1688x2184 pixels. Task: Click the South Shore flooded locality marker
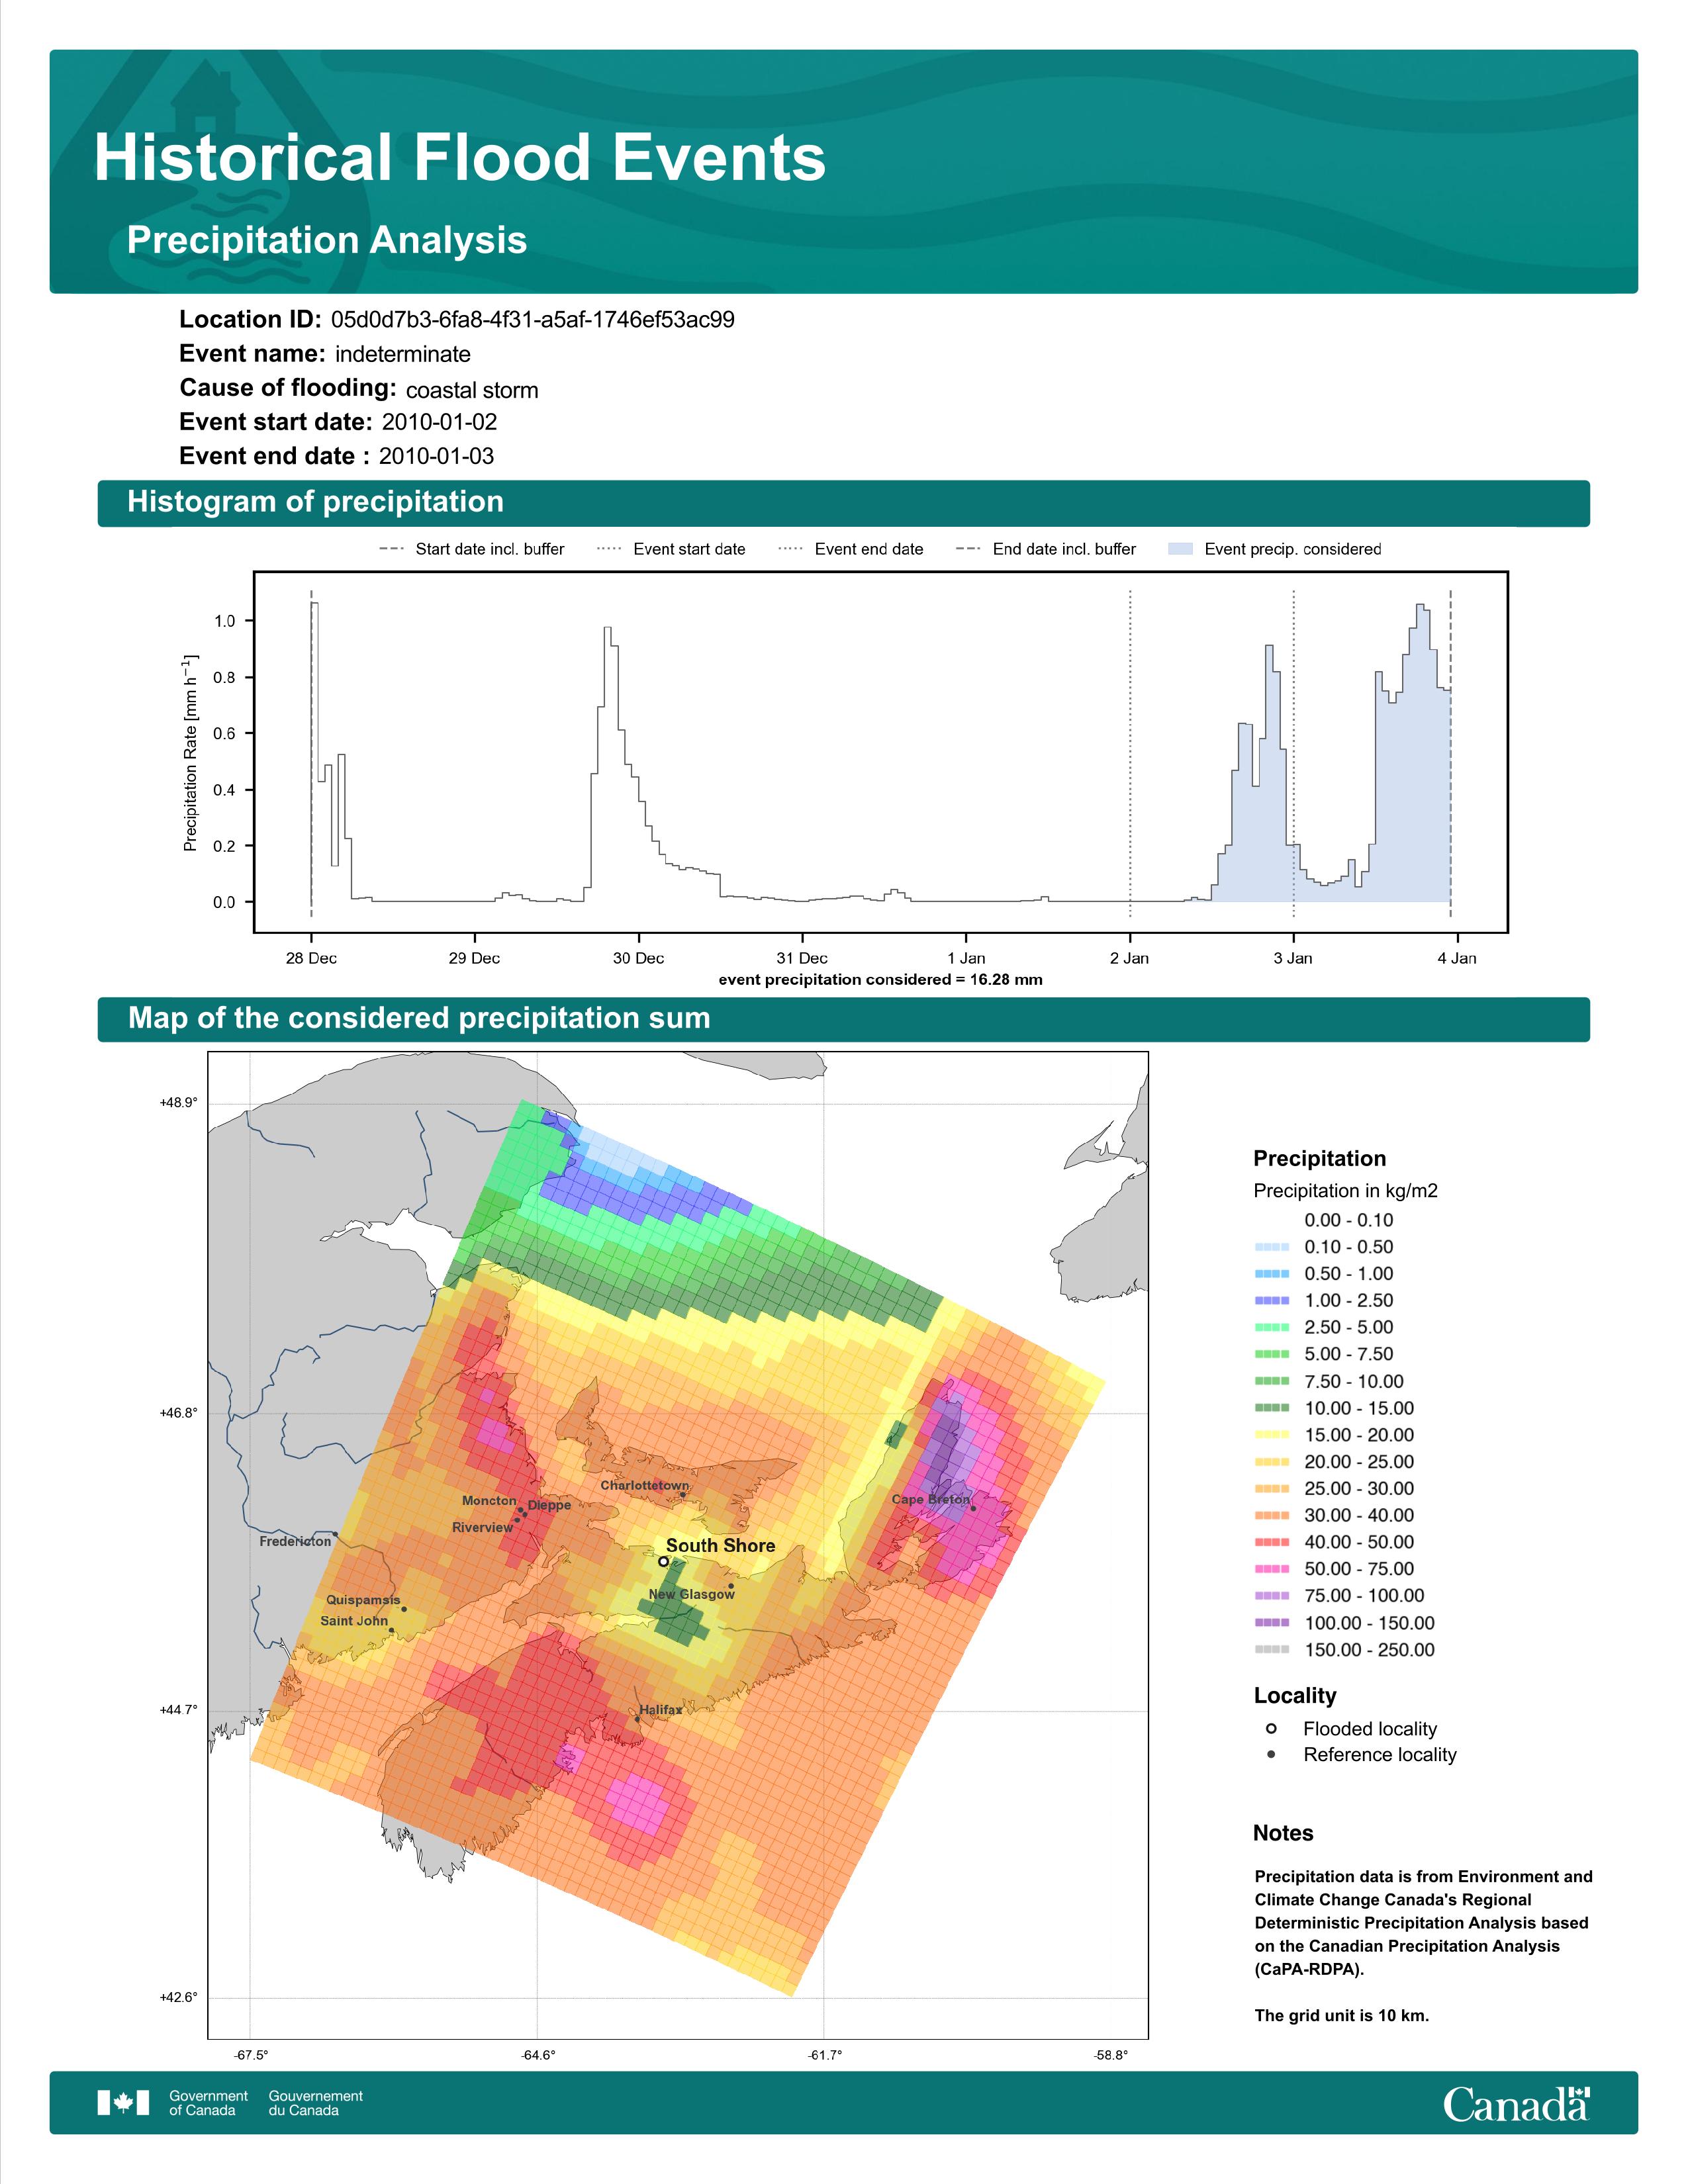point(663,1561)
